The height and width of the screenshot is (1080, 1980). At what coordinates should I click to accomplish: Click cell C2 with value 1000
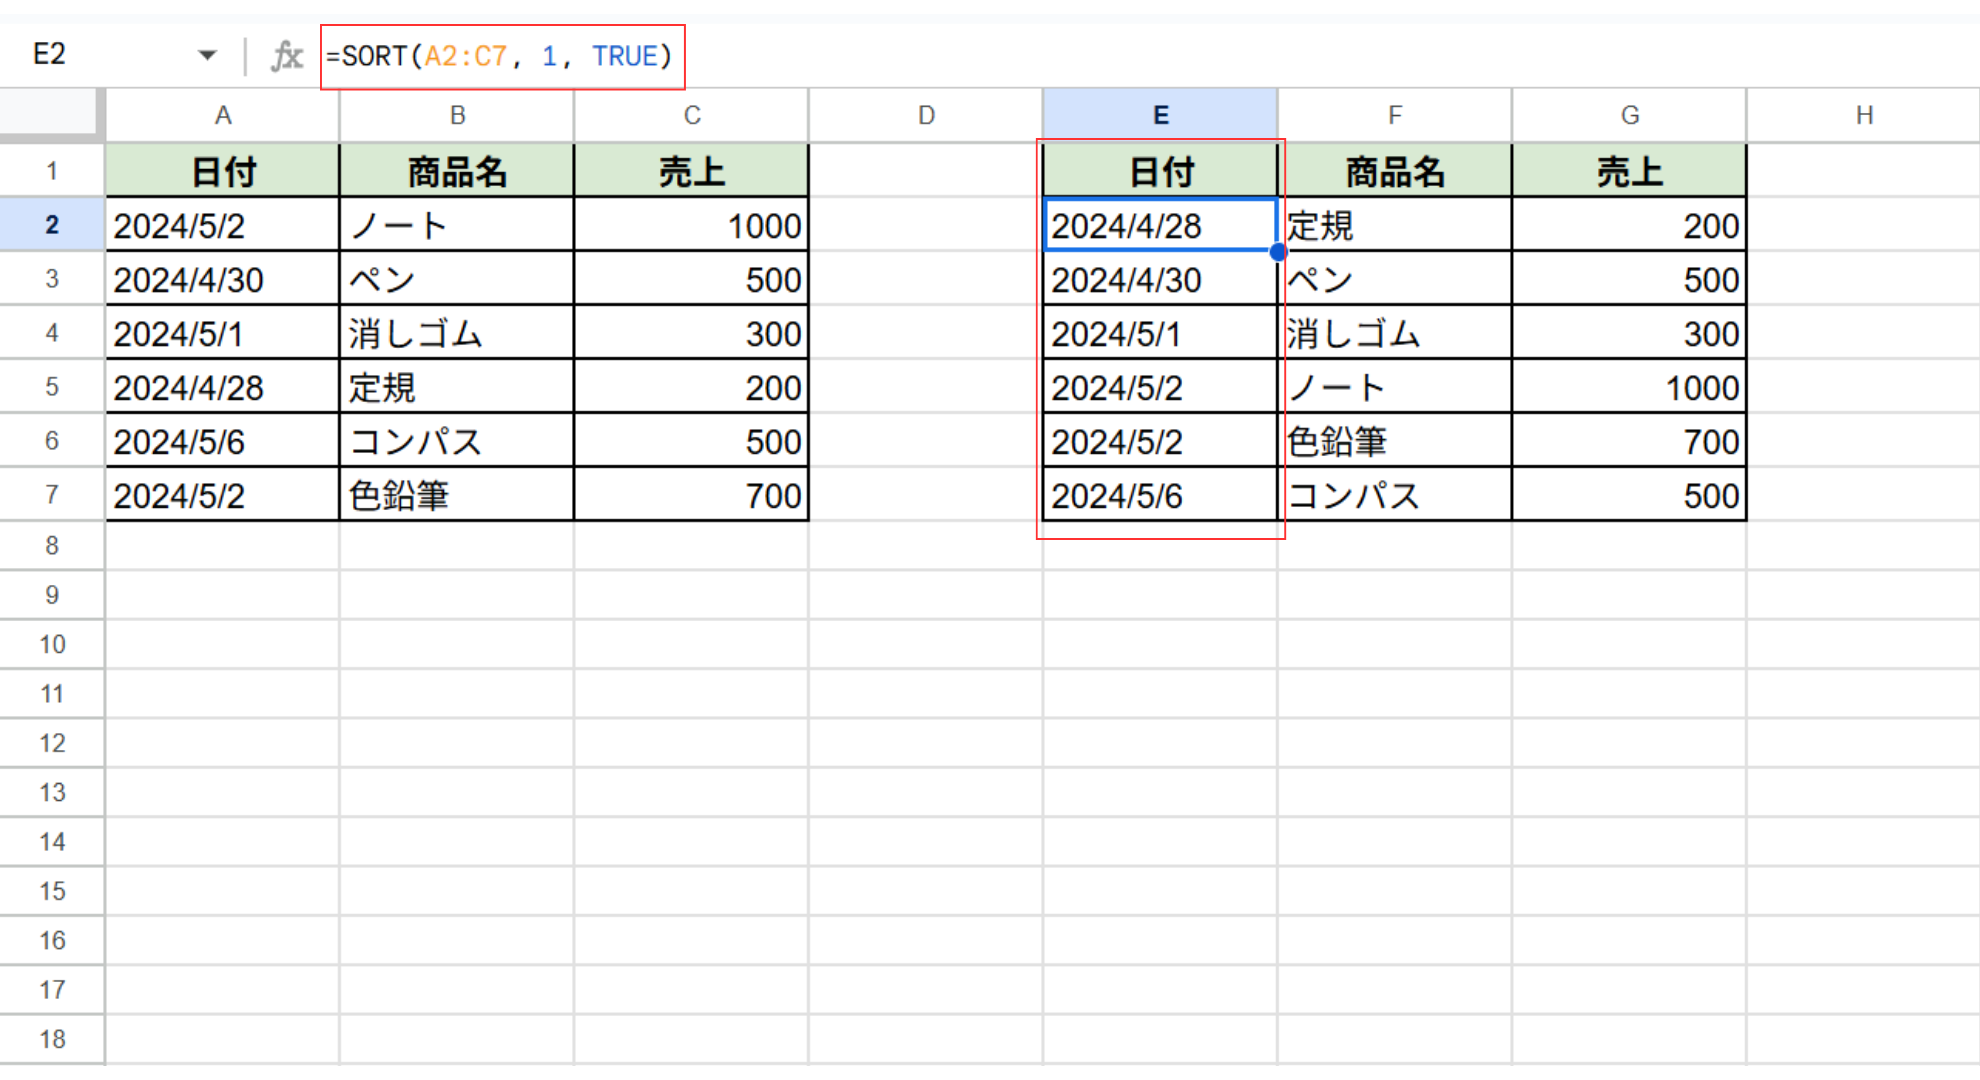[x=692, y=225]
